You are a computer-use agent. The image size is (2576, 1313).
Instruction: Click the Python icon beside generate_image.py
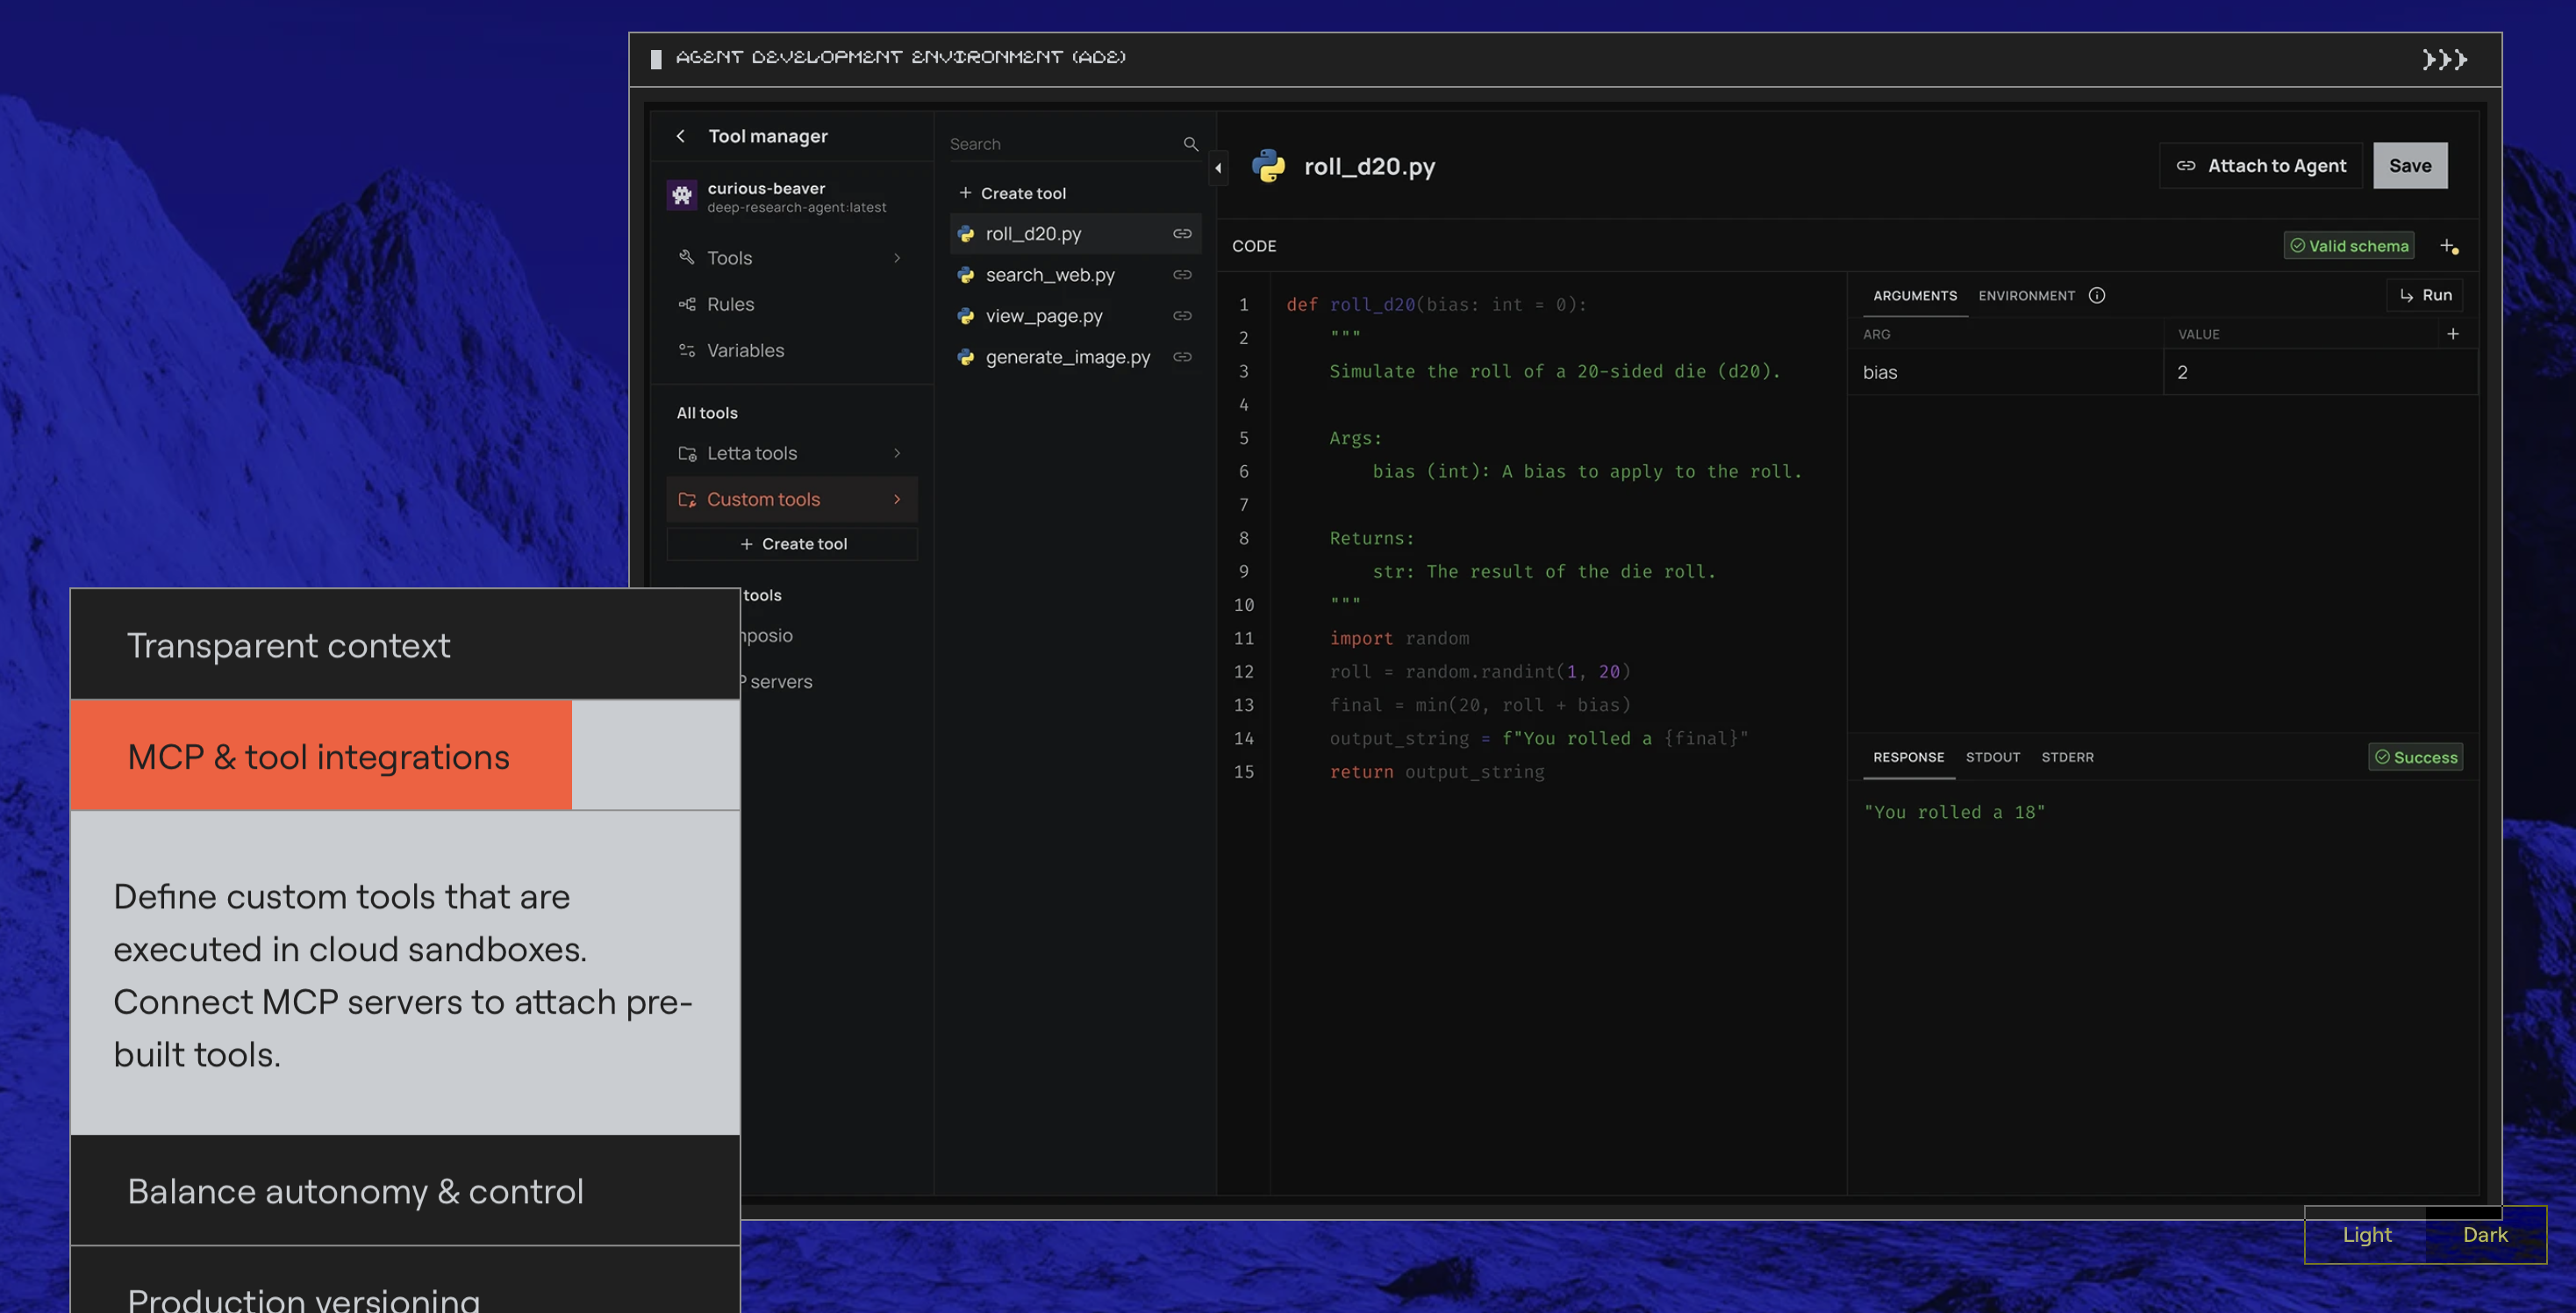pyautogui.click(x=964, y=357)
